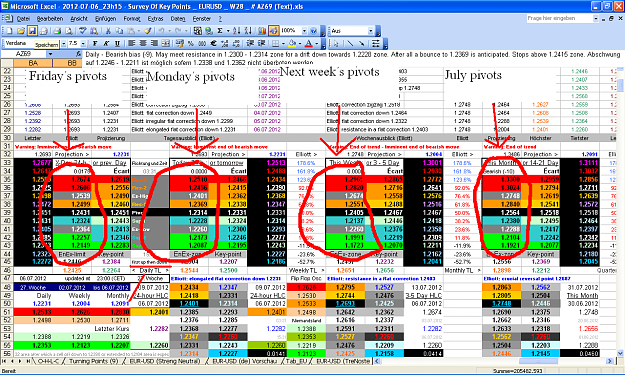The width and height of the screenshot is (625, 375).
Task: Decrease cell indent
Action: pyautogui.click(x=250, y=43)
